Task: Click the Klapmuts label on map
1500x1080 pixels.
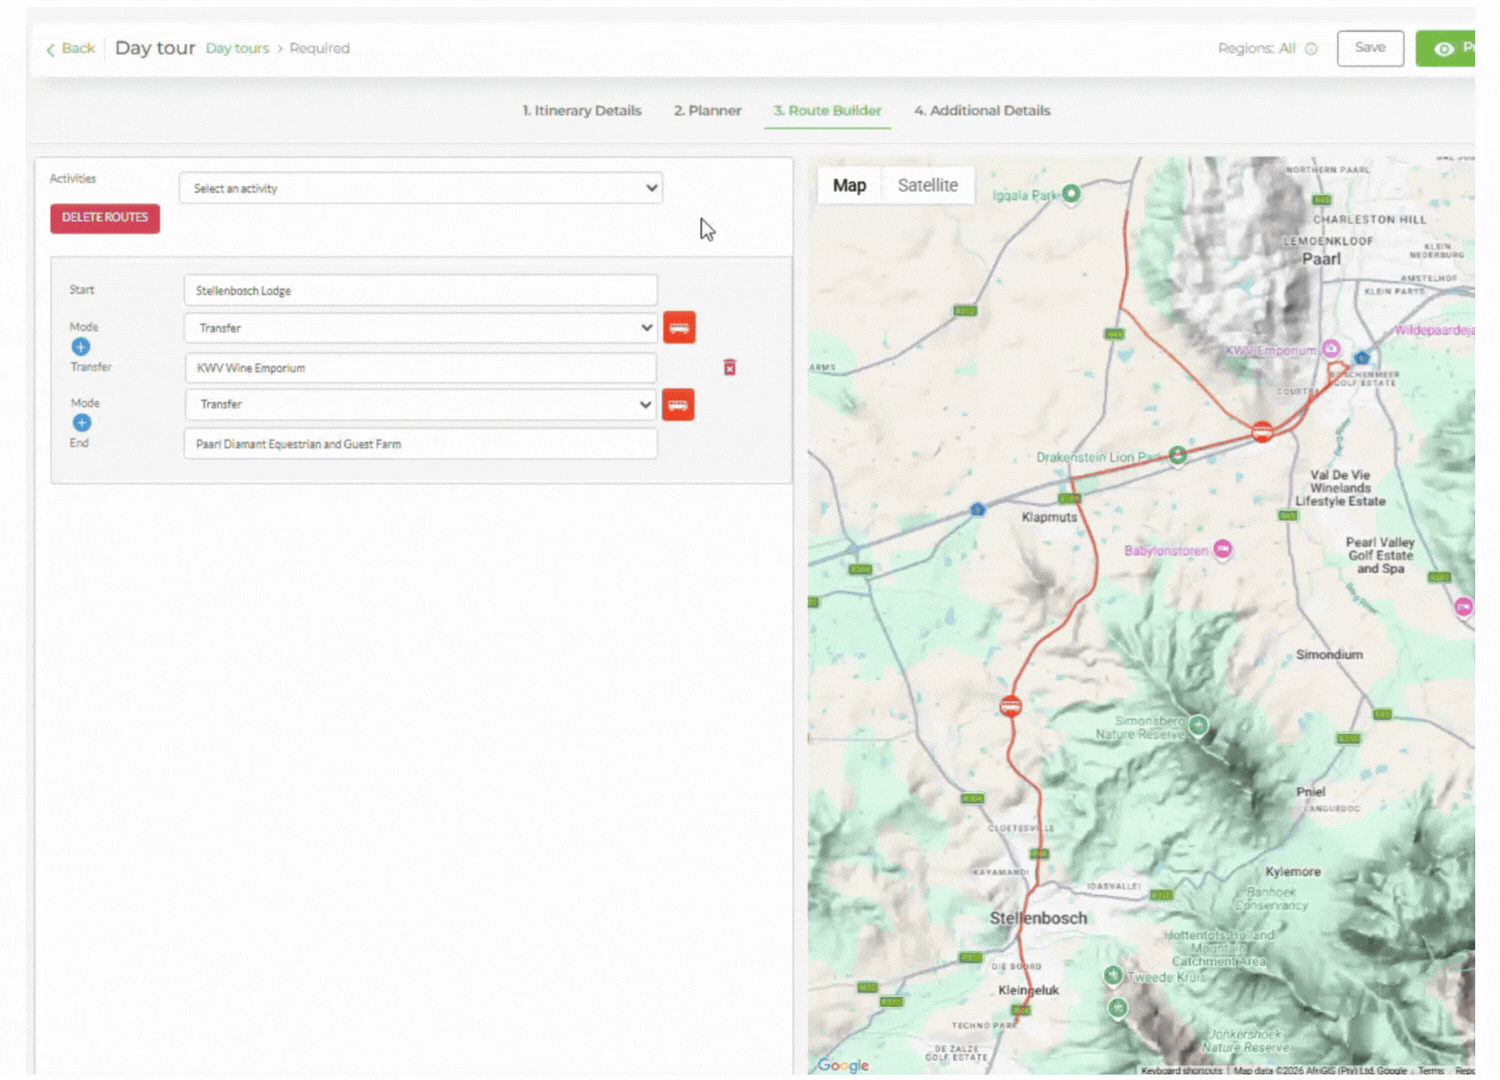Action: pyautogui.click(x=1049, y=517)
